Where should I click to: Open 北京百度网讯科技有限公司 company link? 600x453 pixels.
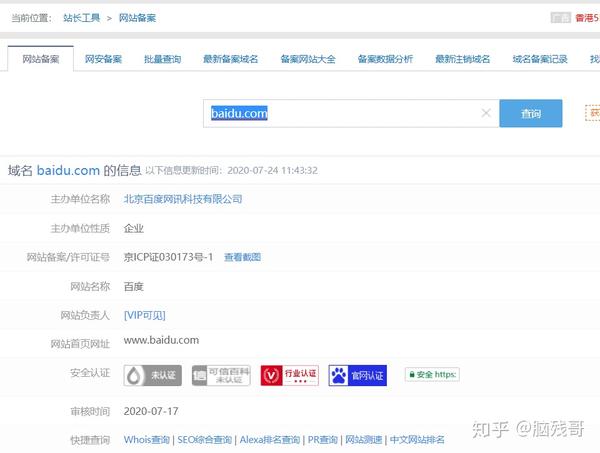tap(183, 199)
